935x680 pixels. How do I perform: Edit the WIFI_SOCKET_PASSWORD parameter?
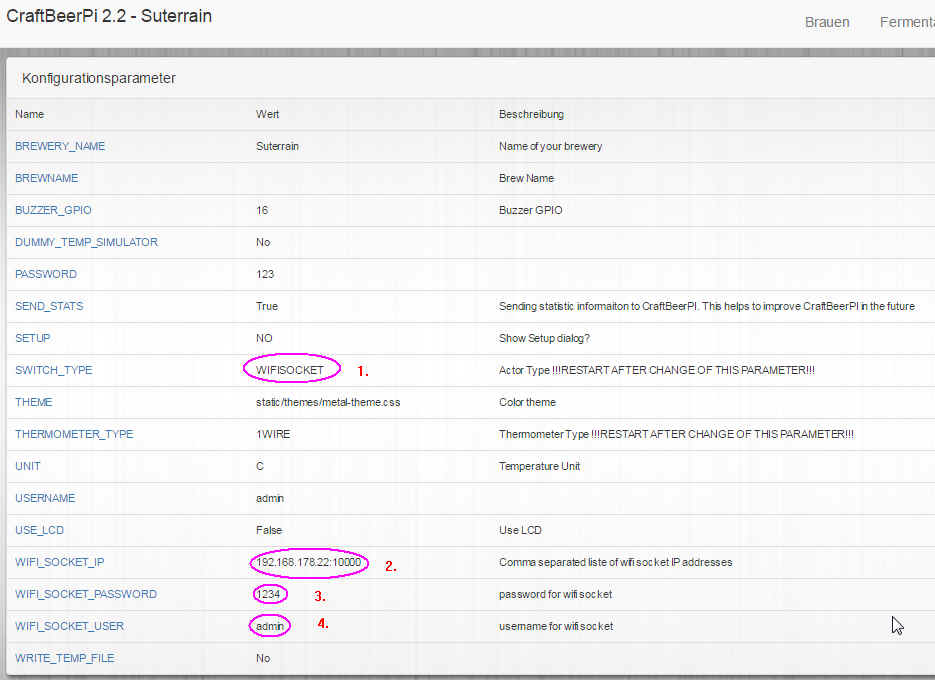point(85,594)
